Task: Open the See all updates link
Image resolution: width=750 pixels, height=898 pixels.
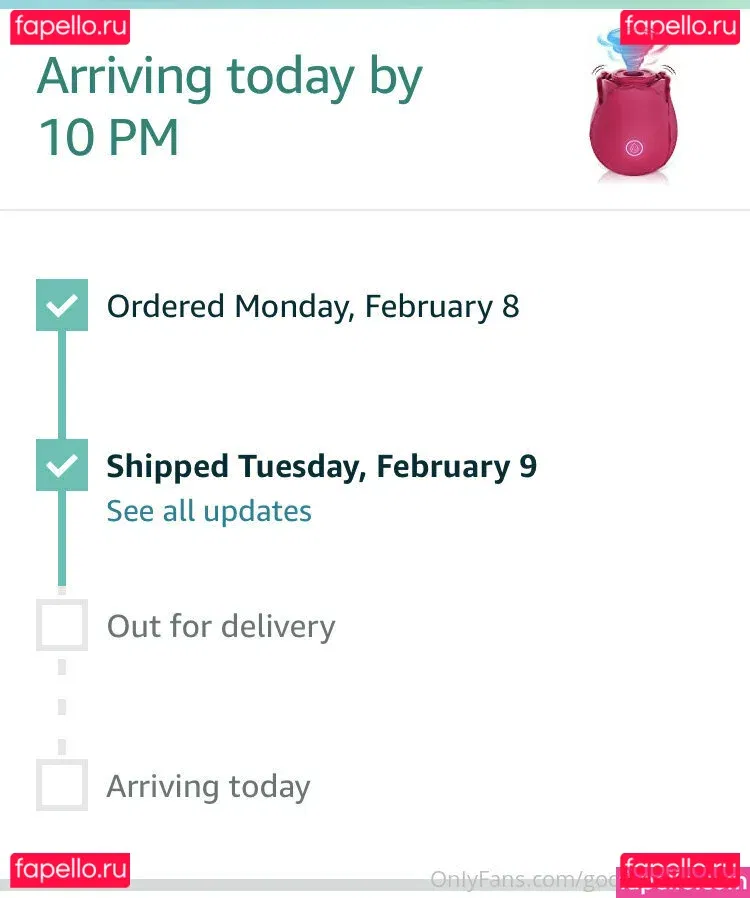Action: [209, 511]
